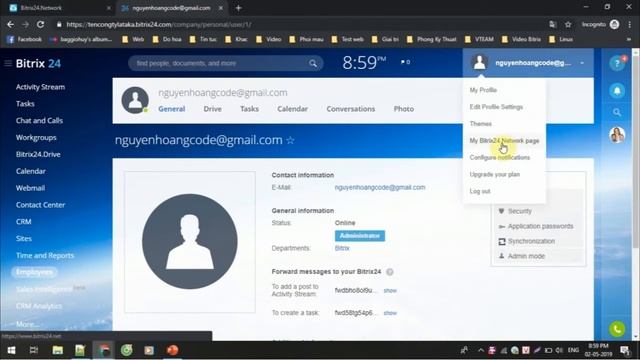Show hidden system tray icons

481,350
